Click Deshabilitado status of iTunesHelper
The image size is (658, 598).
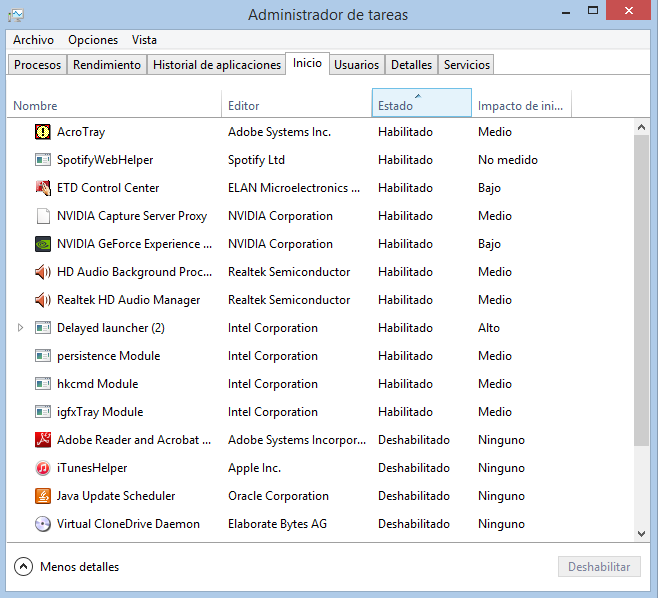click(414, 468)
